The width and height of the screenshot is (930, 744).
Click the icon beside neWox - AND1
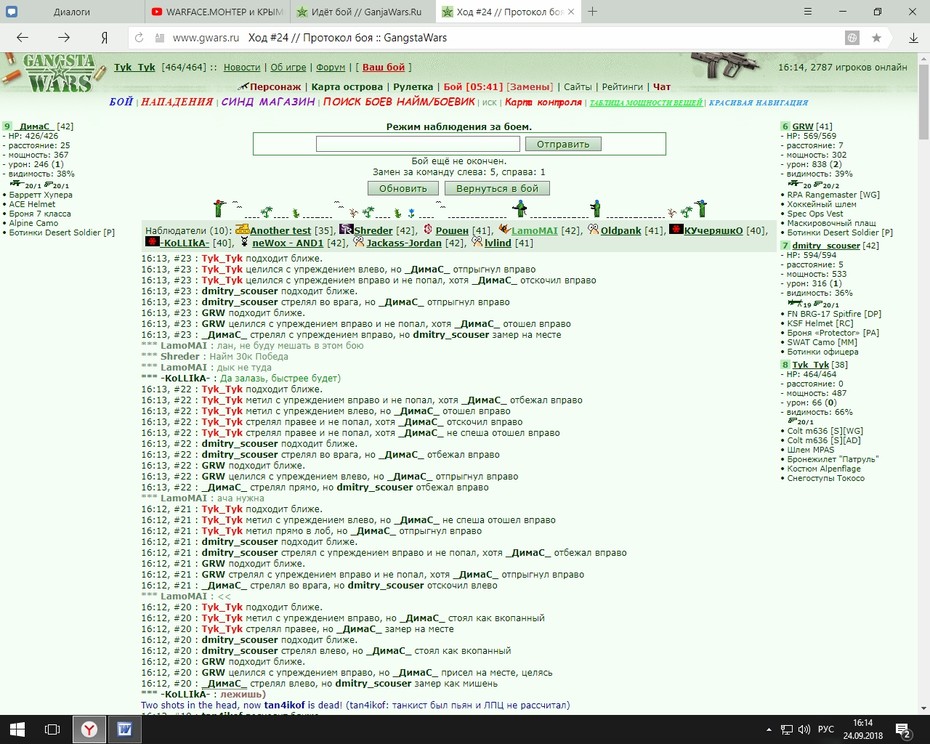coord(244,241)
